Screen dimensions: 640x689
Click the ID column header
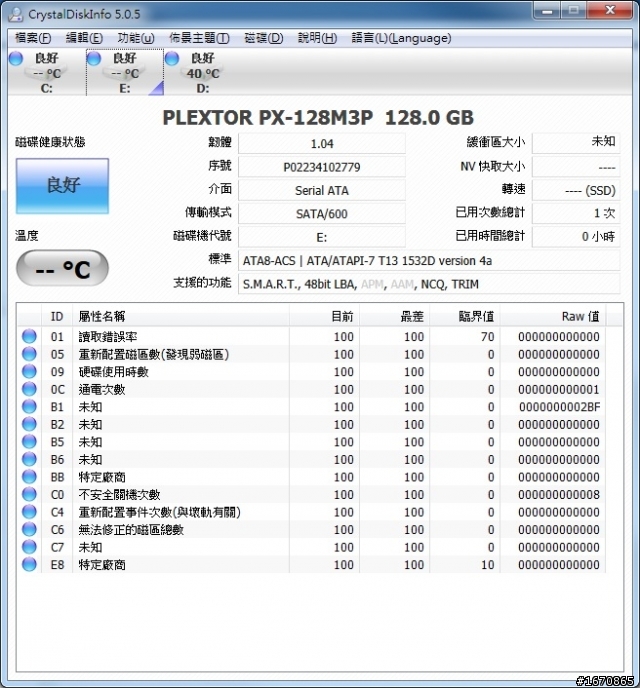click(57, 316)
